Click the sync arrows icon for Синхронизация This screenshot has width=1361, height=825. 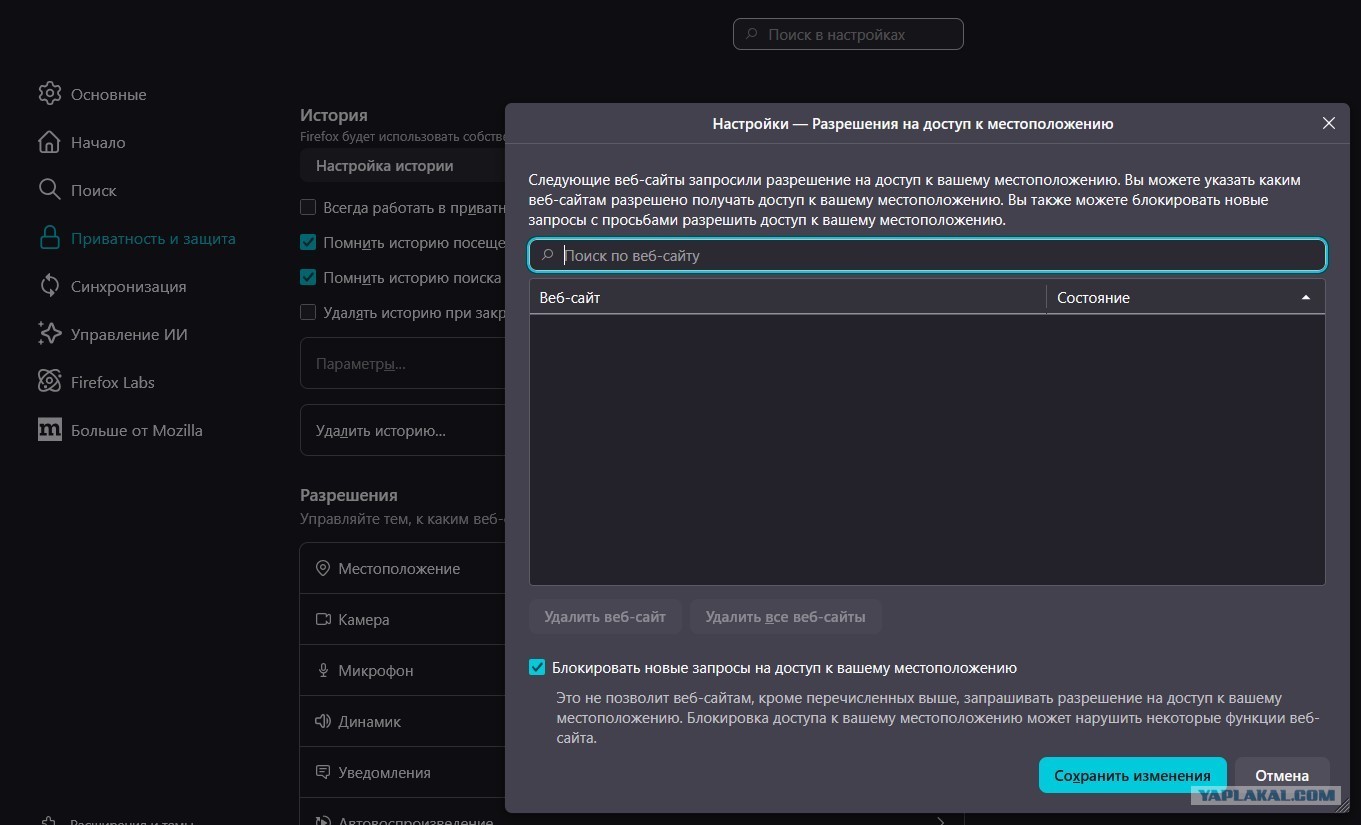coord(49,286)
